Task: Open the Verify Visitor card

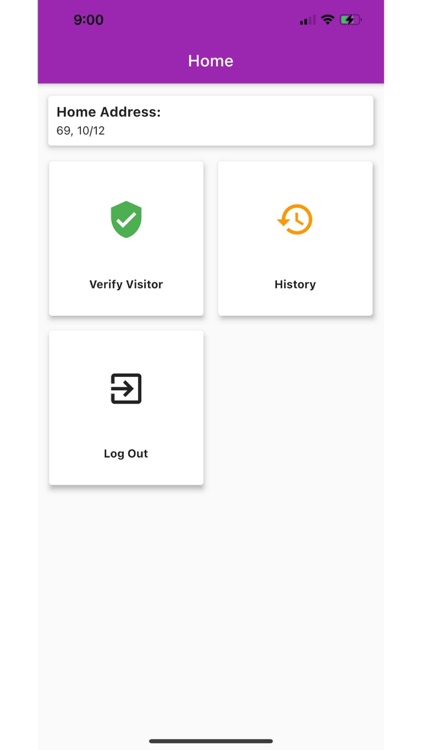Action: pyautogui.click(x=126, y=238)
